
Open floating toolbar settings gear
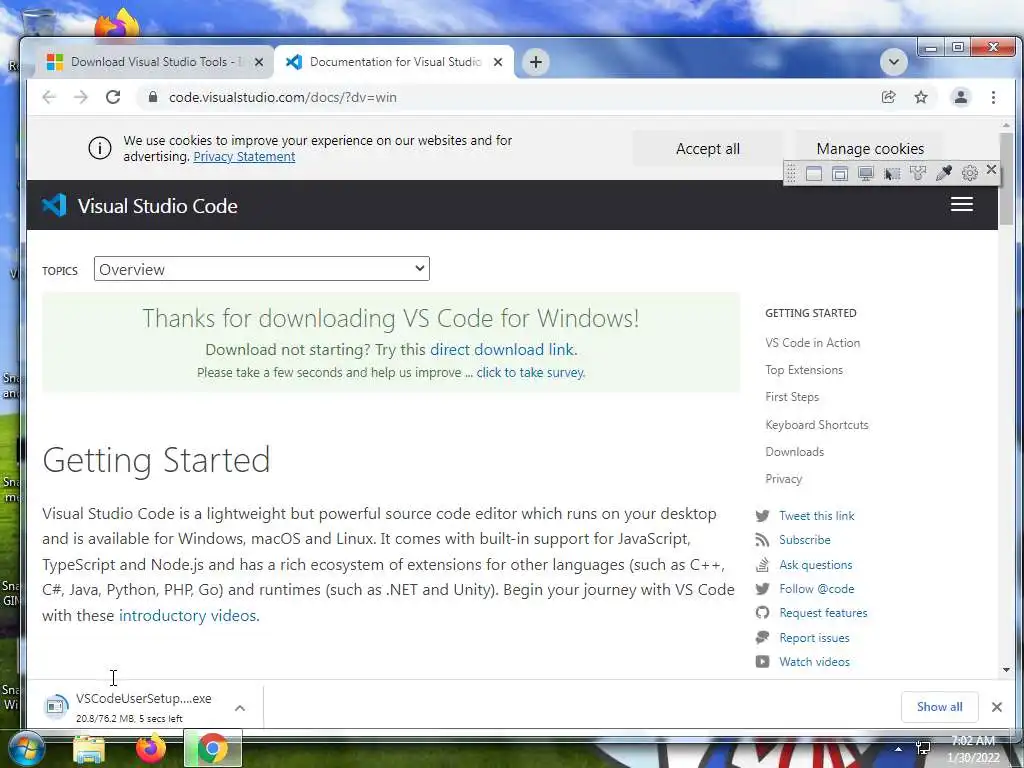point(970,173)
